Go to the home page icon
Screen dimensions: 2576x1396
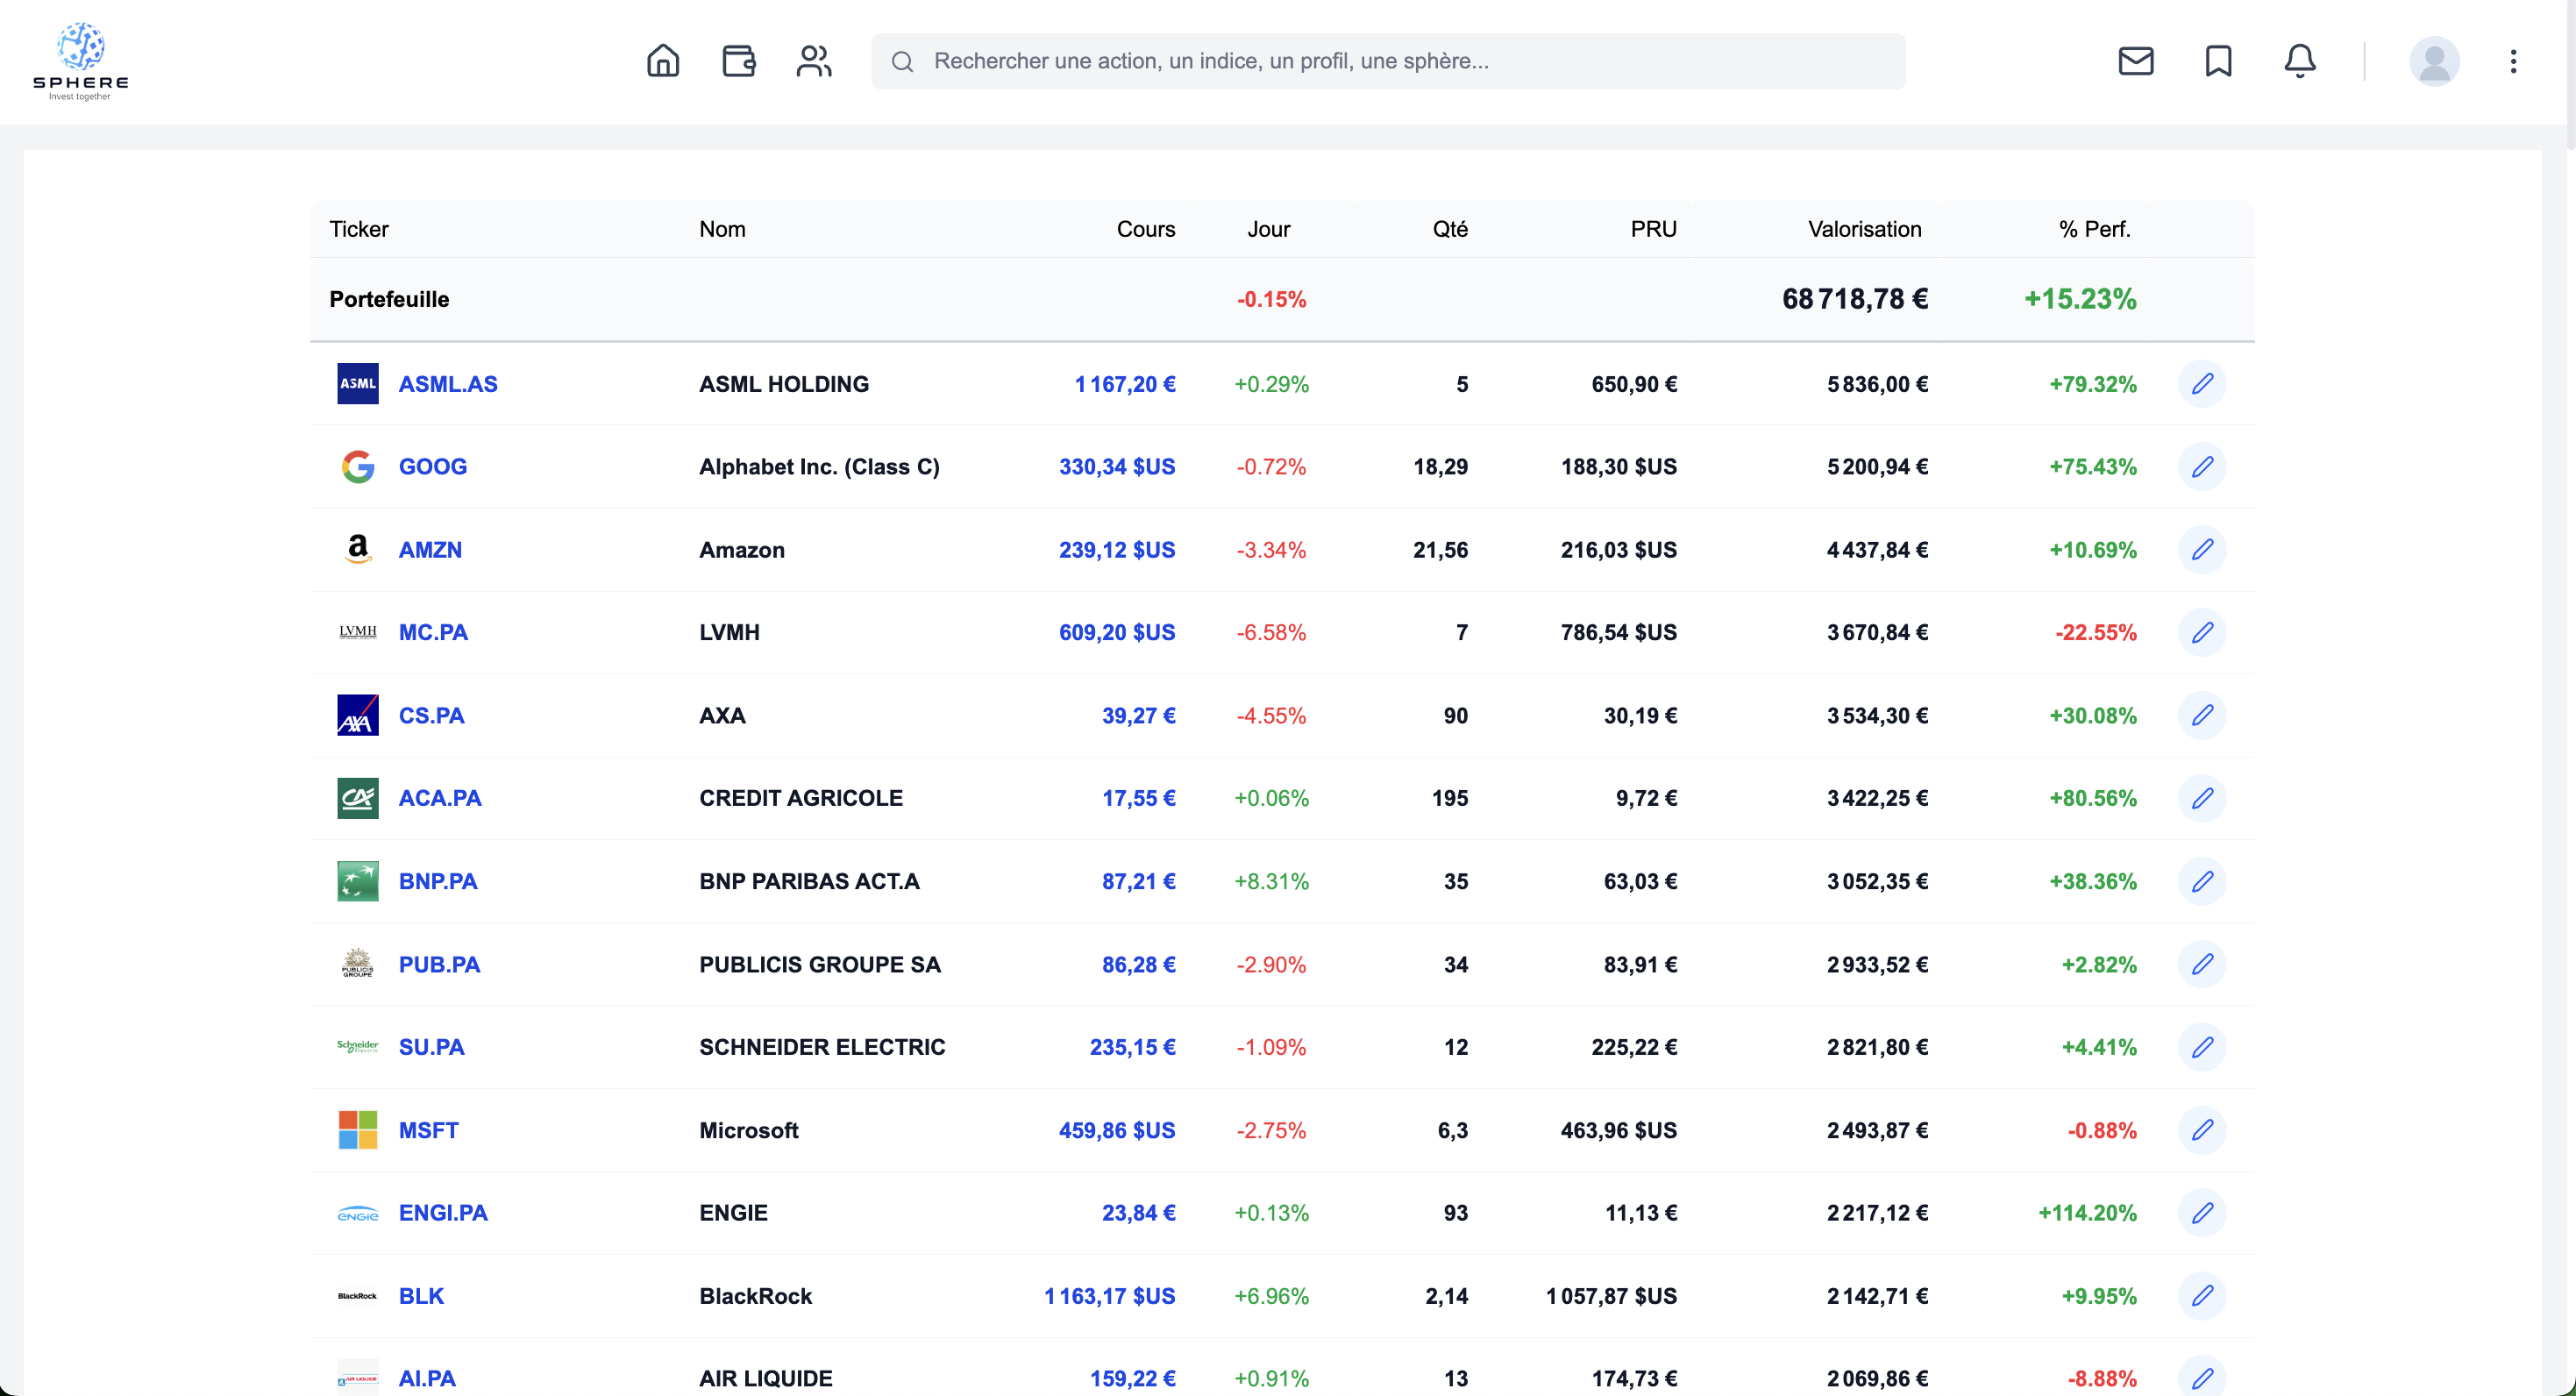click(662, 61)
